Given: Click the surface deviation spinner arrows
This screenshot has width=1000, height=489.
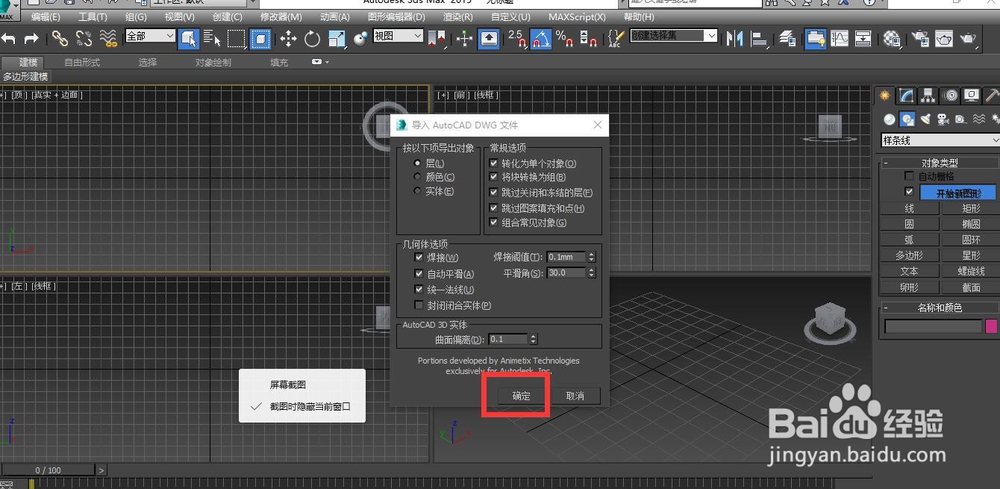Looking at the screenshot, I should point(533,339).
